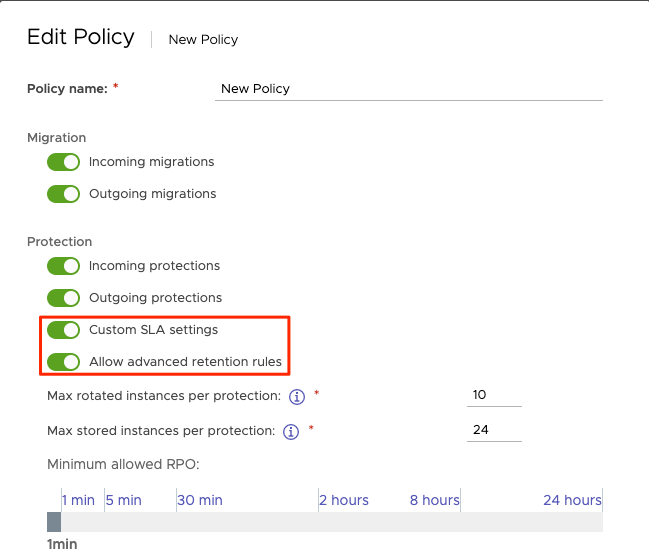
Task: Choose the 24 hours RPO label
Action: [572, 500]
